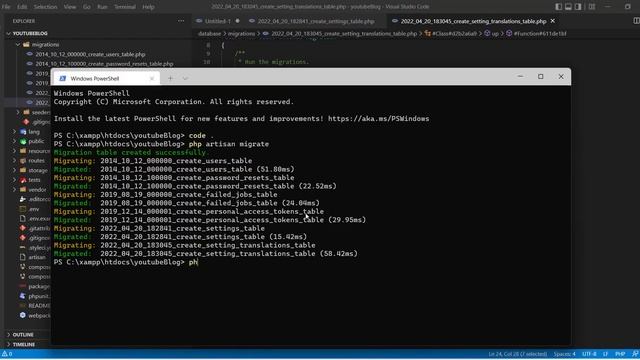
Task: Click the feedback icon in status bar
Action: pyautogui.click(x=635, y=354)
